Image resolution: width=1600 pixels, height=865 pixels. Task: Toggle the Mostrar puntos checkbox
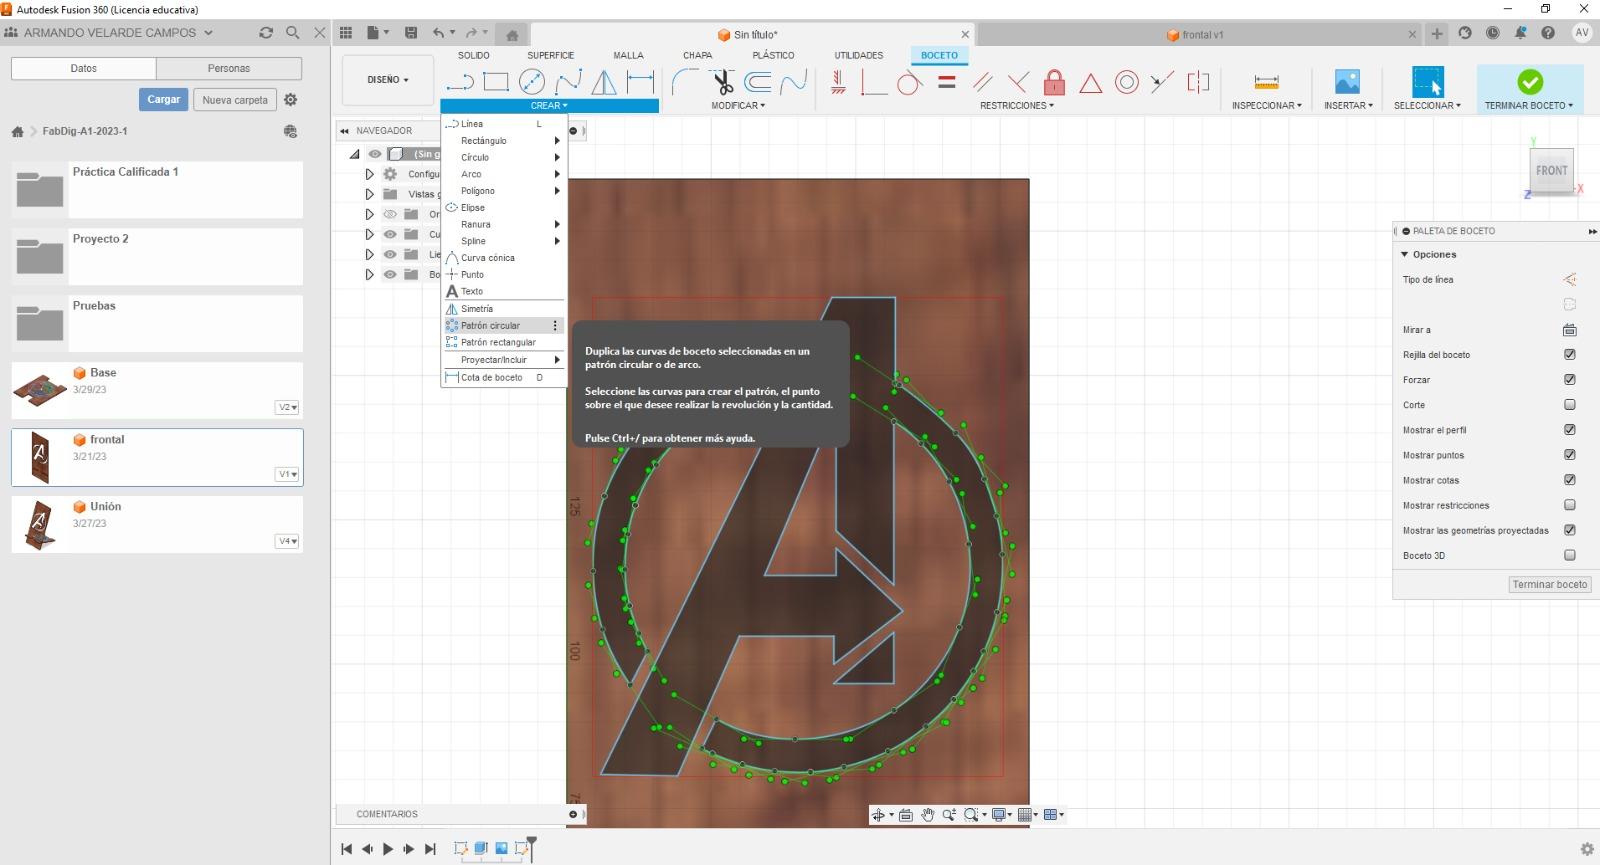(1570, 455)
